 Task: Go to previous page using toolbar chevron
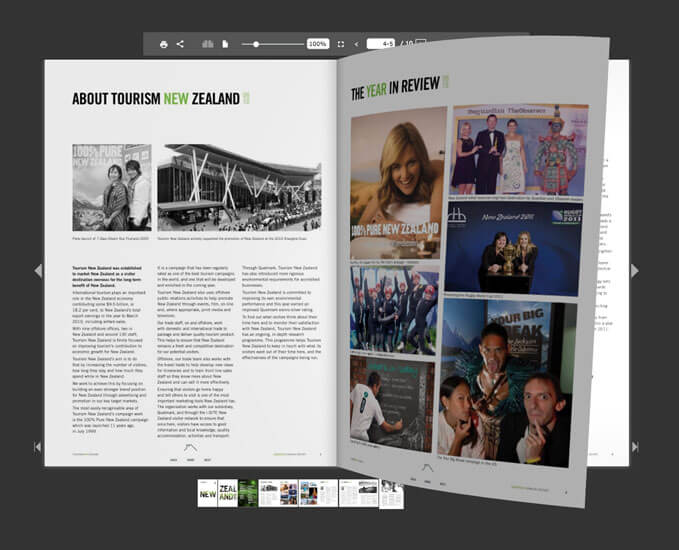point(356,44)
